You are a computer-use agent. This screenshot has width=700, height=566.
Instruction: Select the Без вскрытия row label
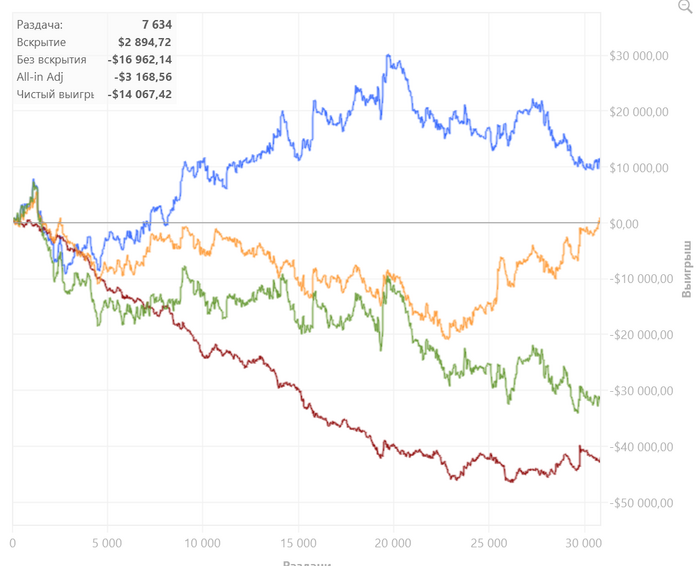pyautogui.click(x=52, y=59)
